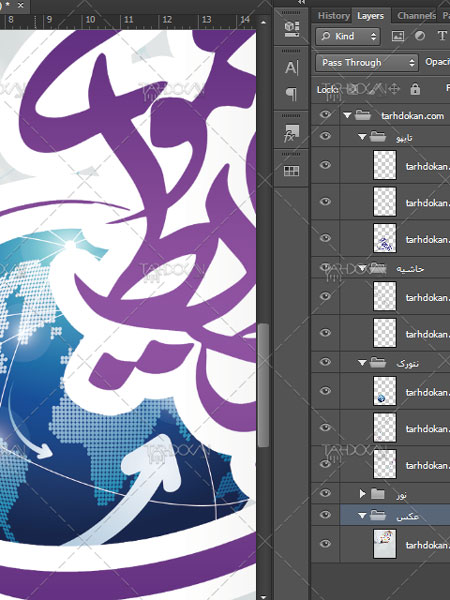
Task: Select the tarhdokan.com group name
Action: point(412,115)
